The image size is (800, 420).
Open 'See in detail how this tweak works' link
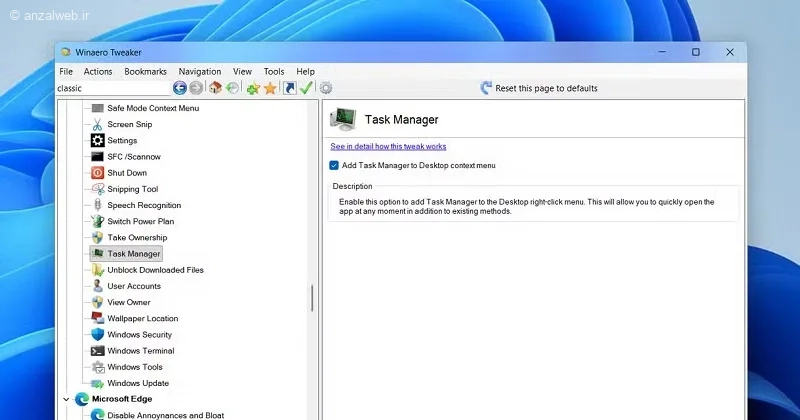point(388,146)
